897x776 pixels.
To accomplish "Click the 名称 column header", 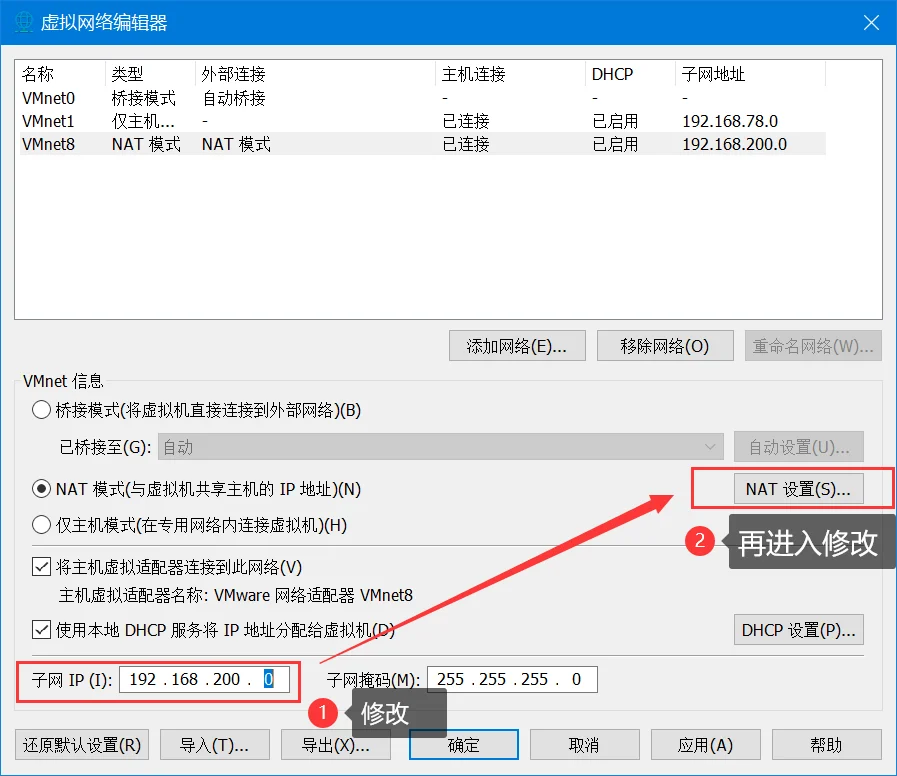I will (38, 75).
